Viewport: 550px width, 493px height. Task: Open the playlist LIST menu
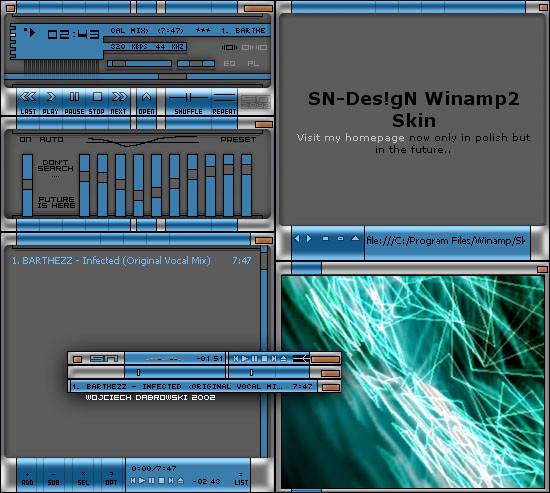(x=241, y=479)
